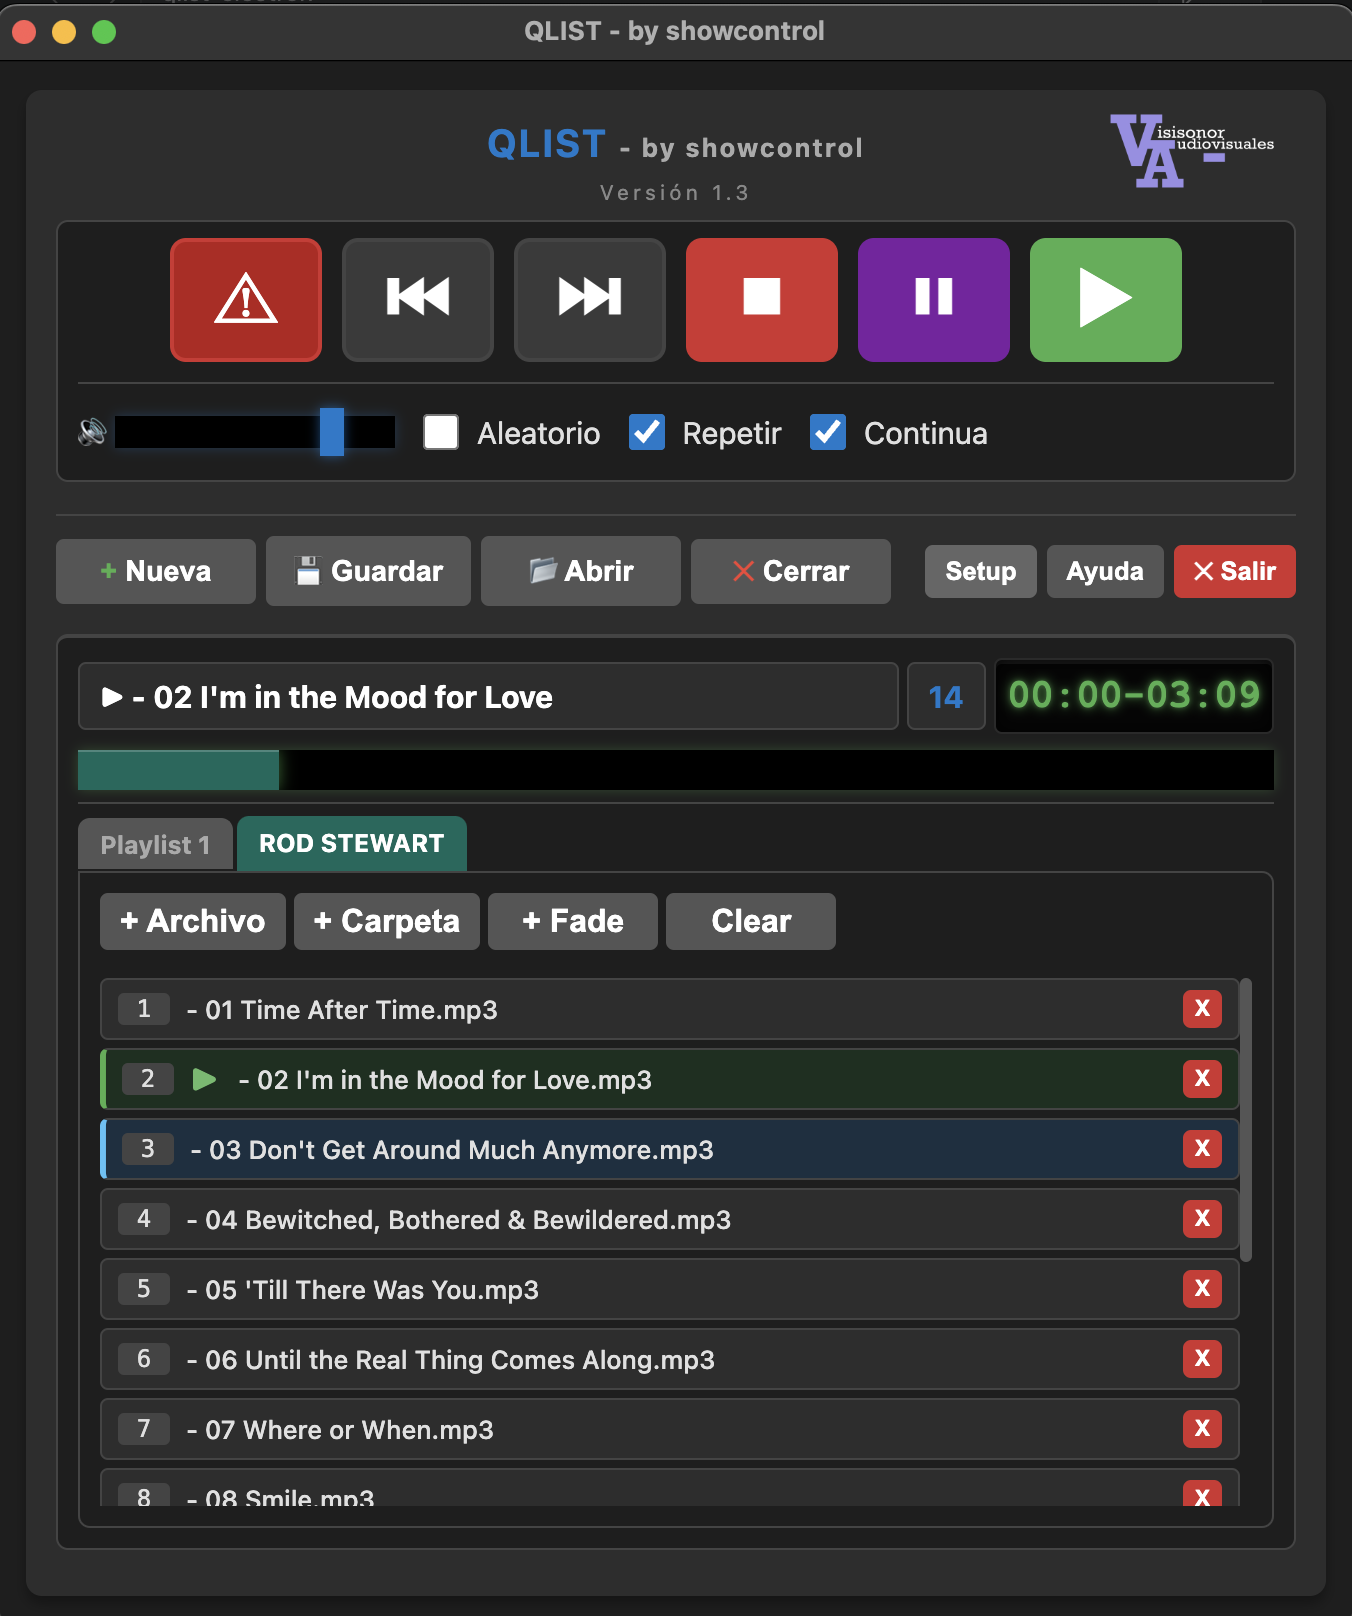This screenshot has height=1616, width=1352.
Task: Pause playback with the purple button
Action: point(934,300)
